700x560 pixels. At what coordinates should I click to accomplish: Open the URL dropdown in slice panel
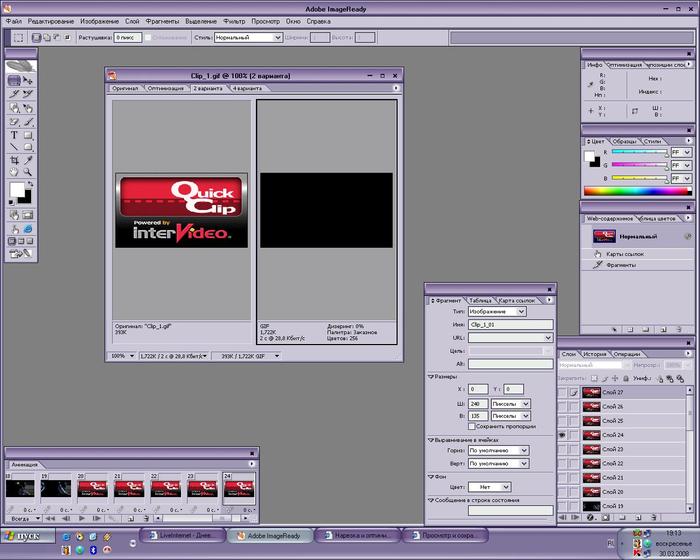point(548,338)
